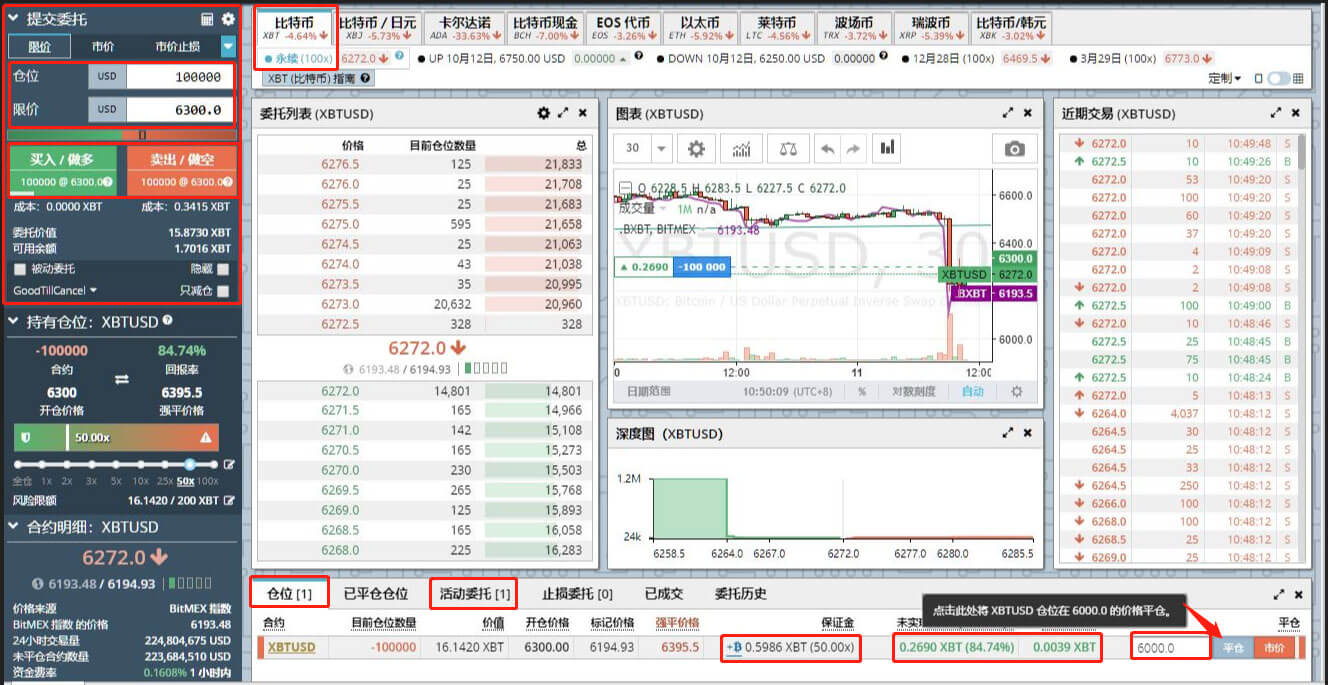
Task: Close the 委托列表 panel
Action: click(x=583, y=114)
